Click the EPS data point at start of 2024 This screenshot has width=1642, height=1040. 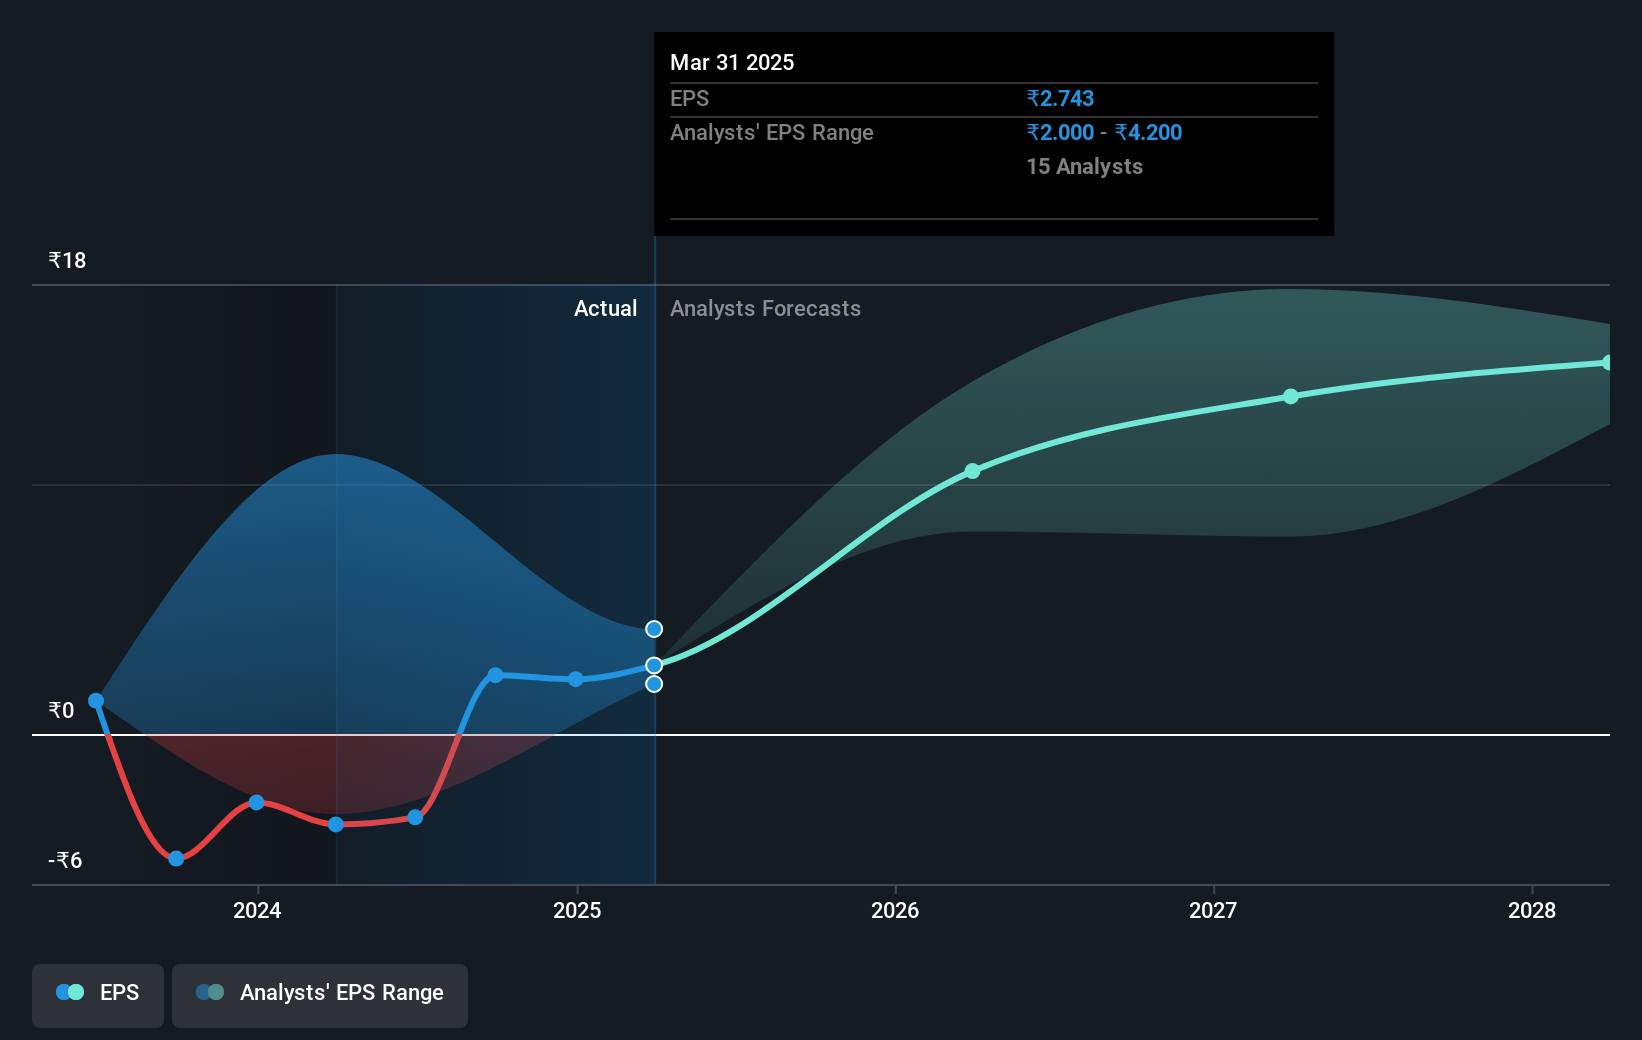click(256, 802)
